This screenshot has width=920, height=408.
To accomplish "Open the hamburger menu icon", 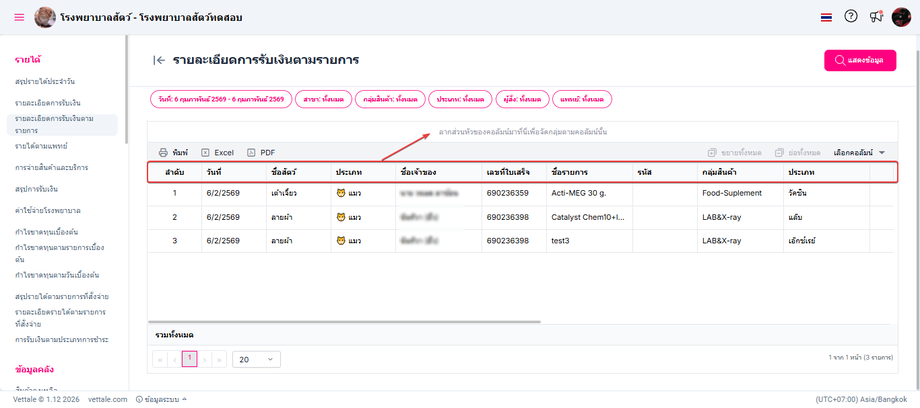I will [x=19, y=17].
